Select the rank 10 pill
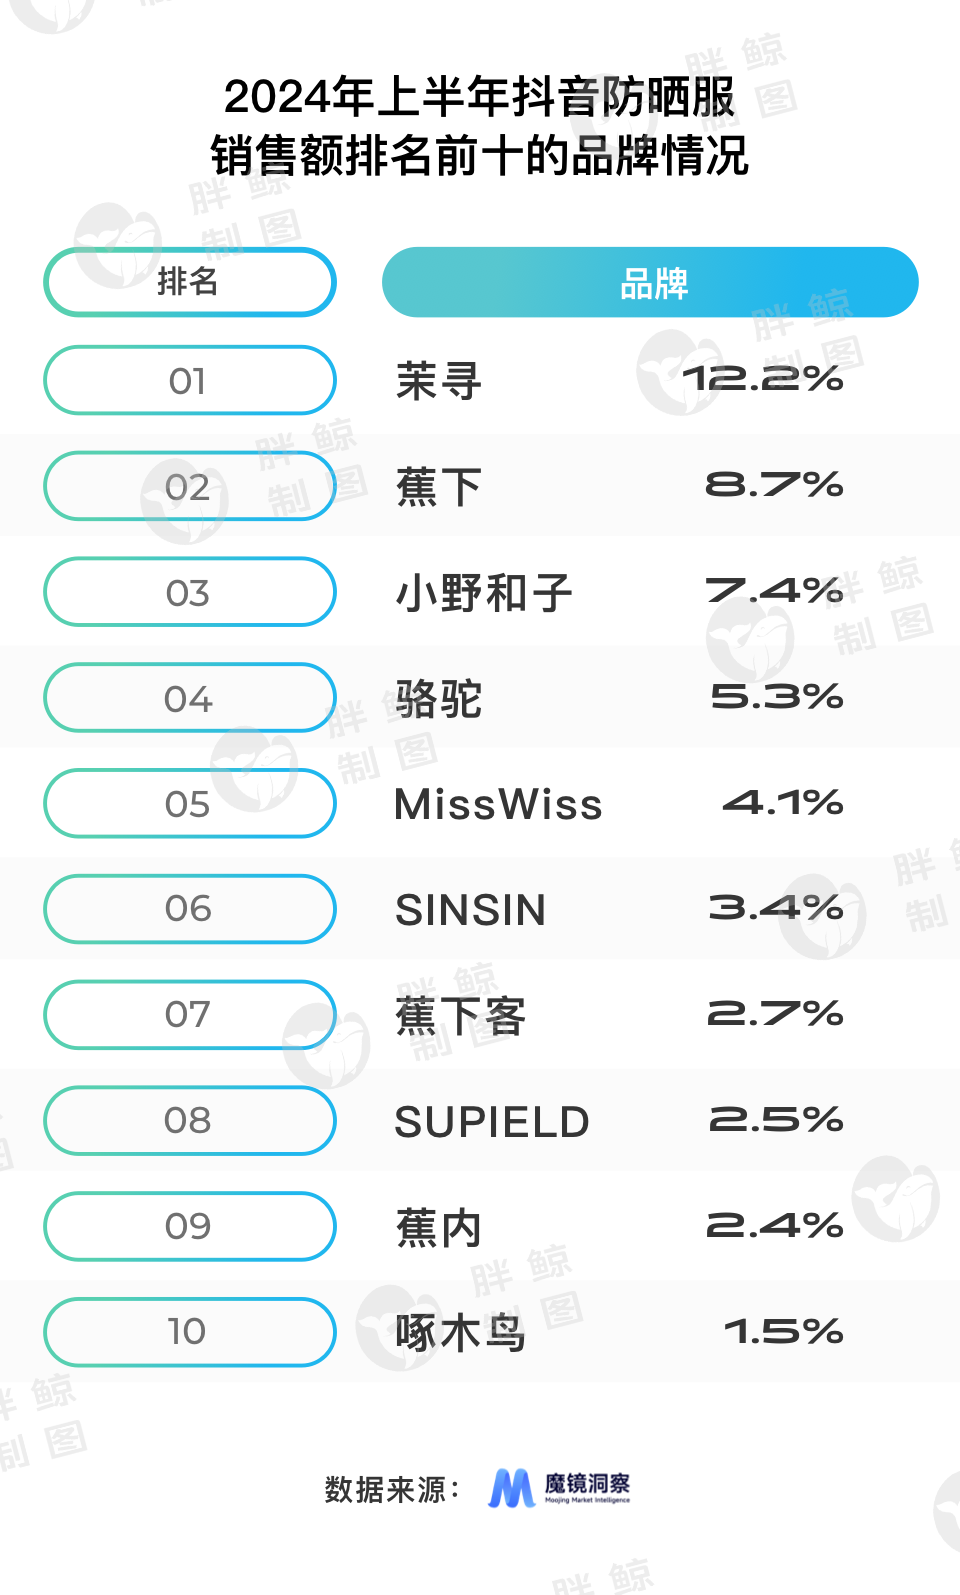The width and height of the screenshot is (960, 1595). point(189,1332)
